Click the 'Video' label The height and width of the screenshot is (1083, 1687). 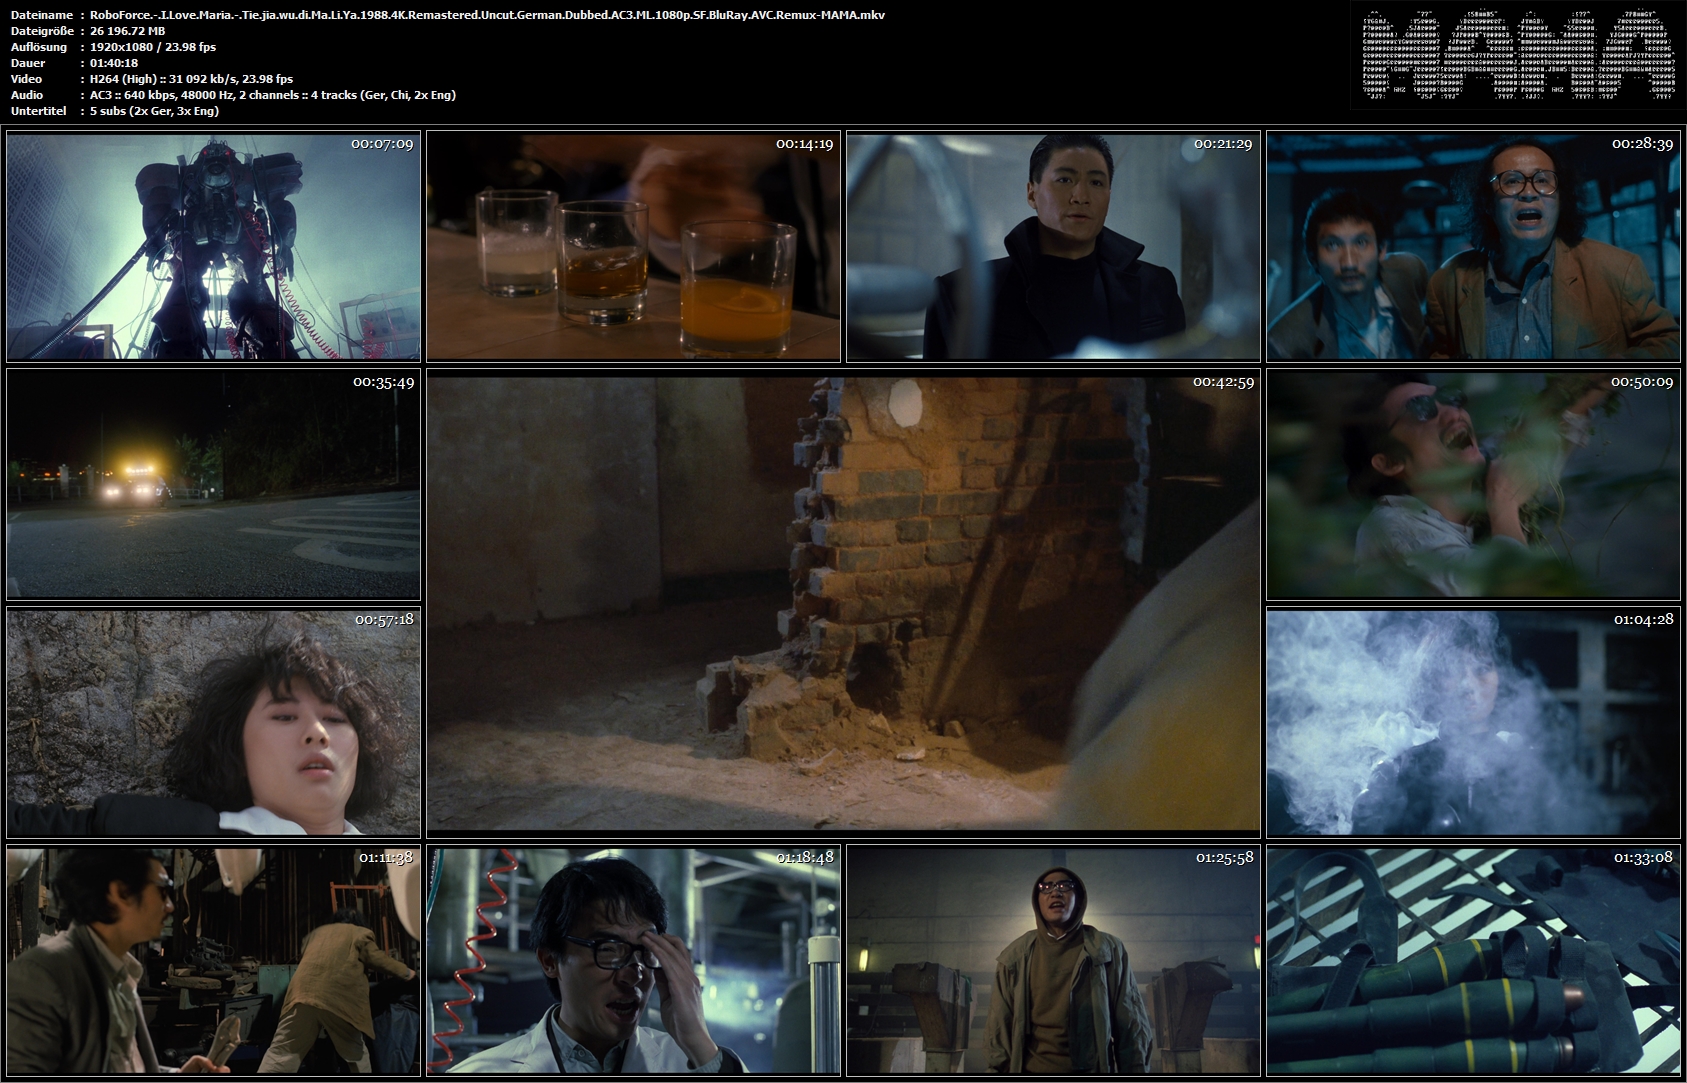(x=27, y=79)
